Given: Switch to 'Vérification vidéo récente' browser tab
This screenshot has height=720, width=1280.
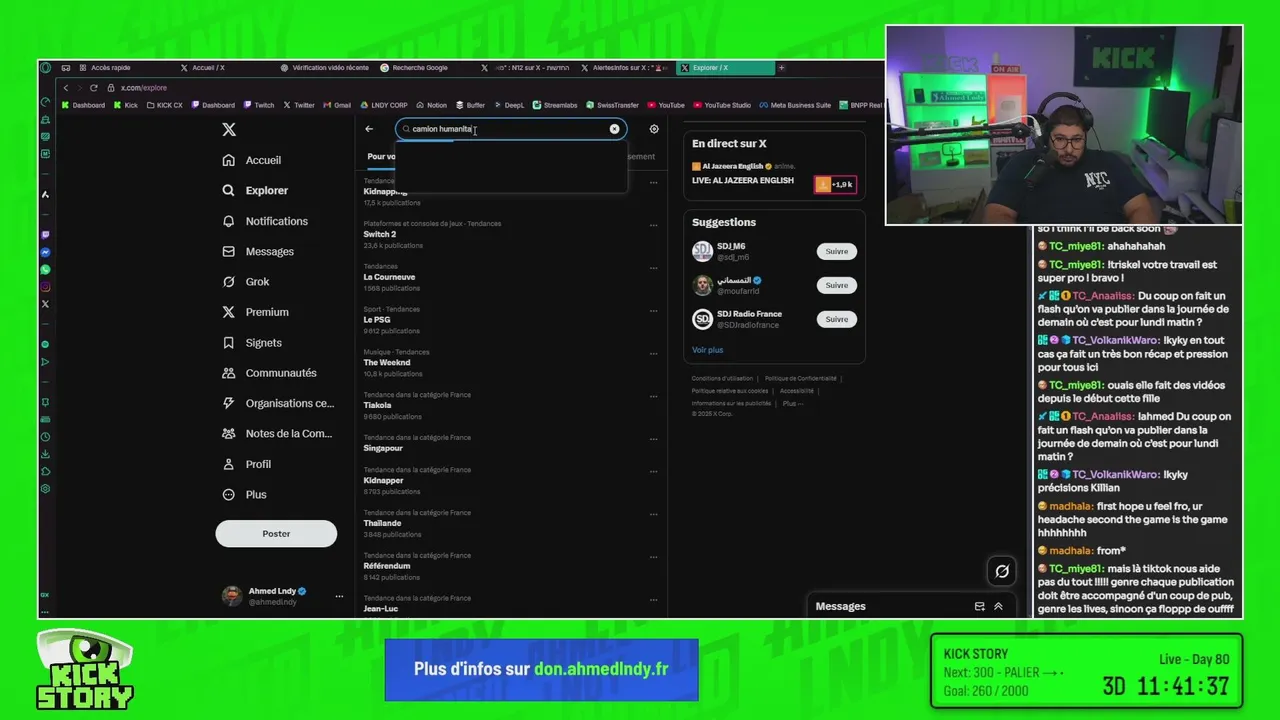Looking at the screenshot, I should click(325, 68).
